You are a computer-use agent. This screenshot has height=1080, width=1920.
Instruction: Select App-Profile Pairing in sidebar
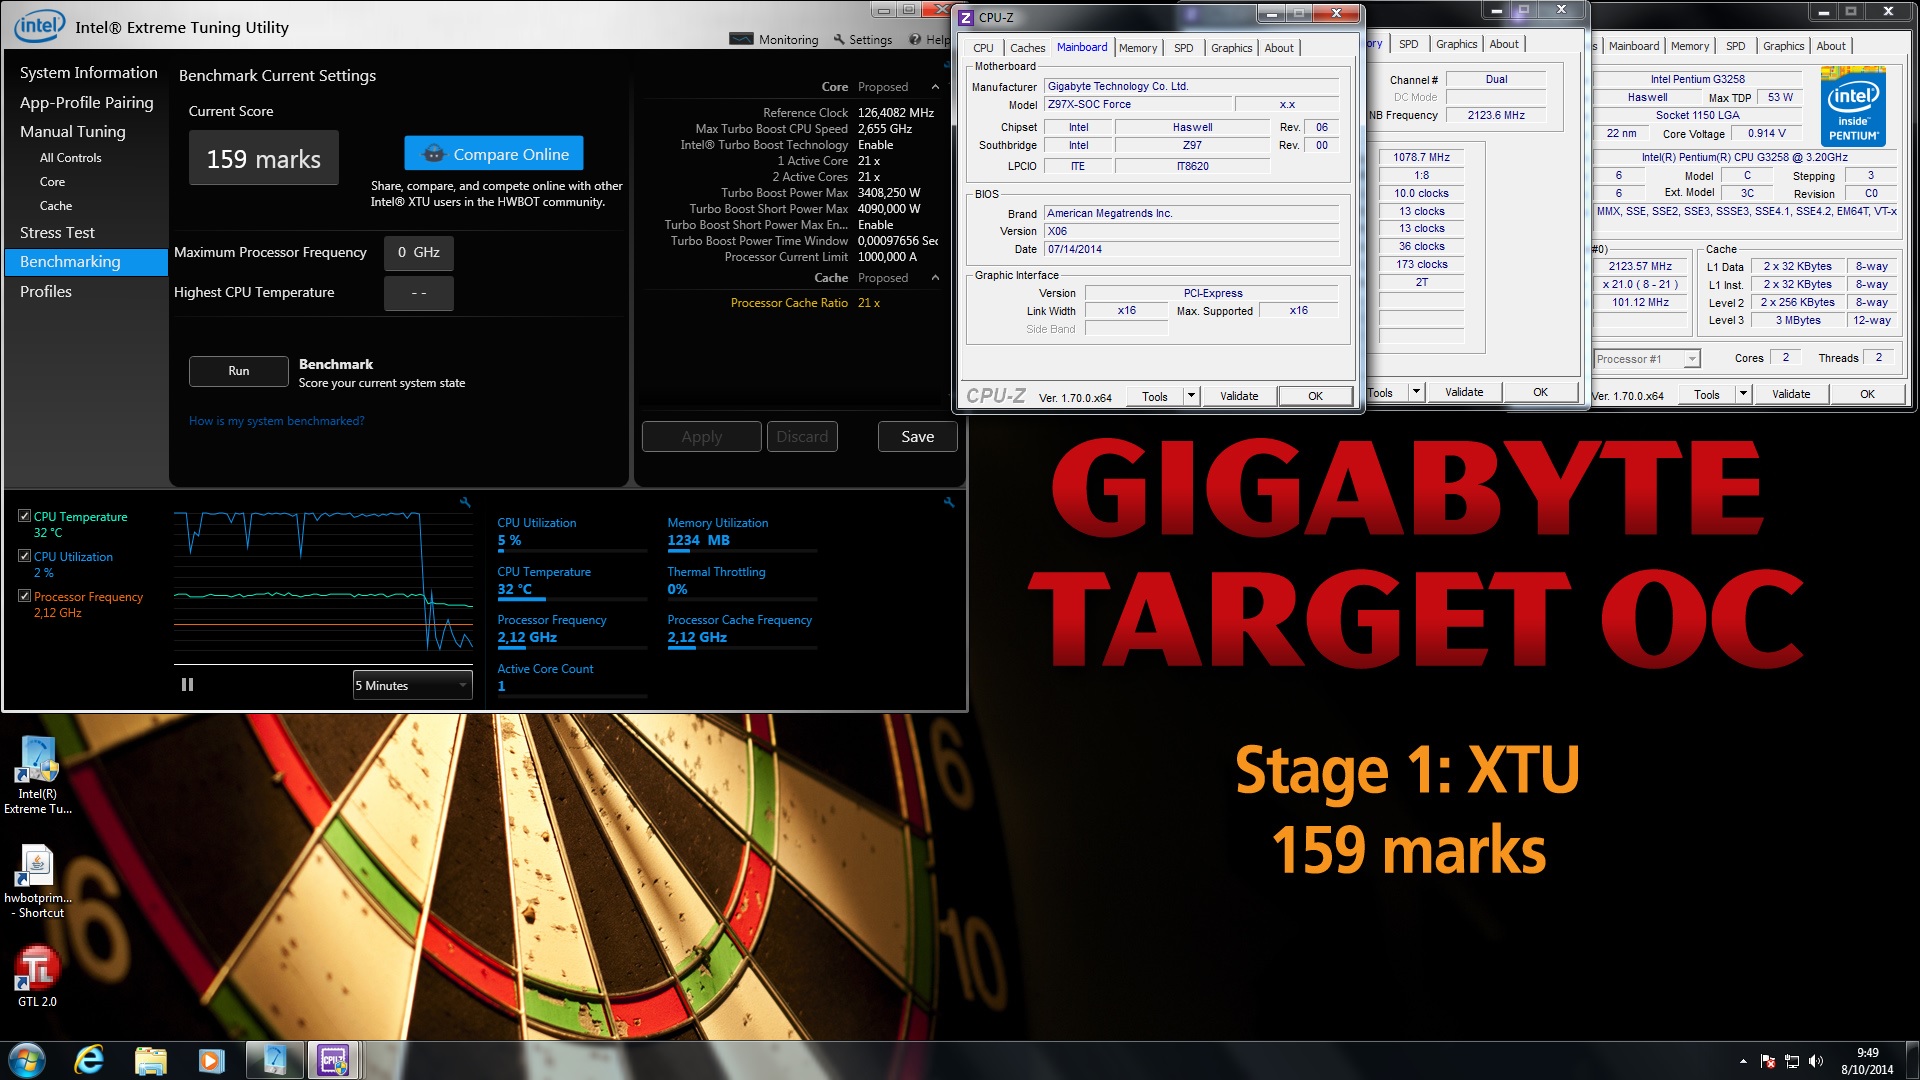87,102
